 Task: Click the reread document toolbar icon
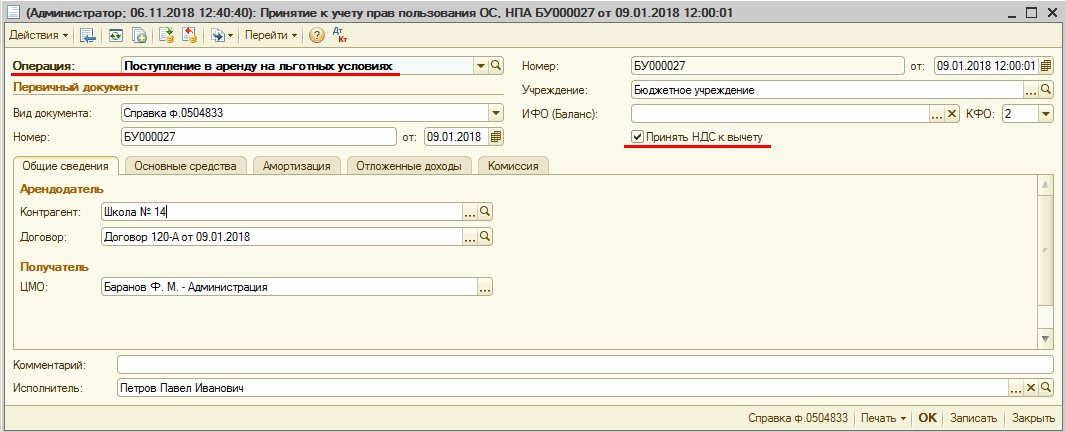pos(116,35)
